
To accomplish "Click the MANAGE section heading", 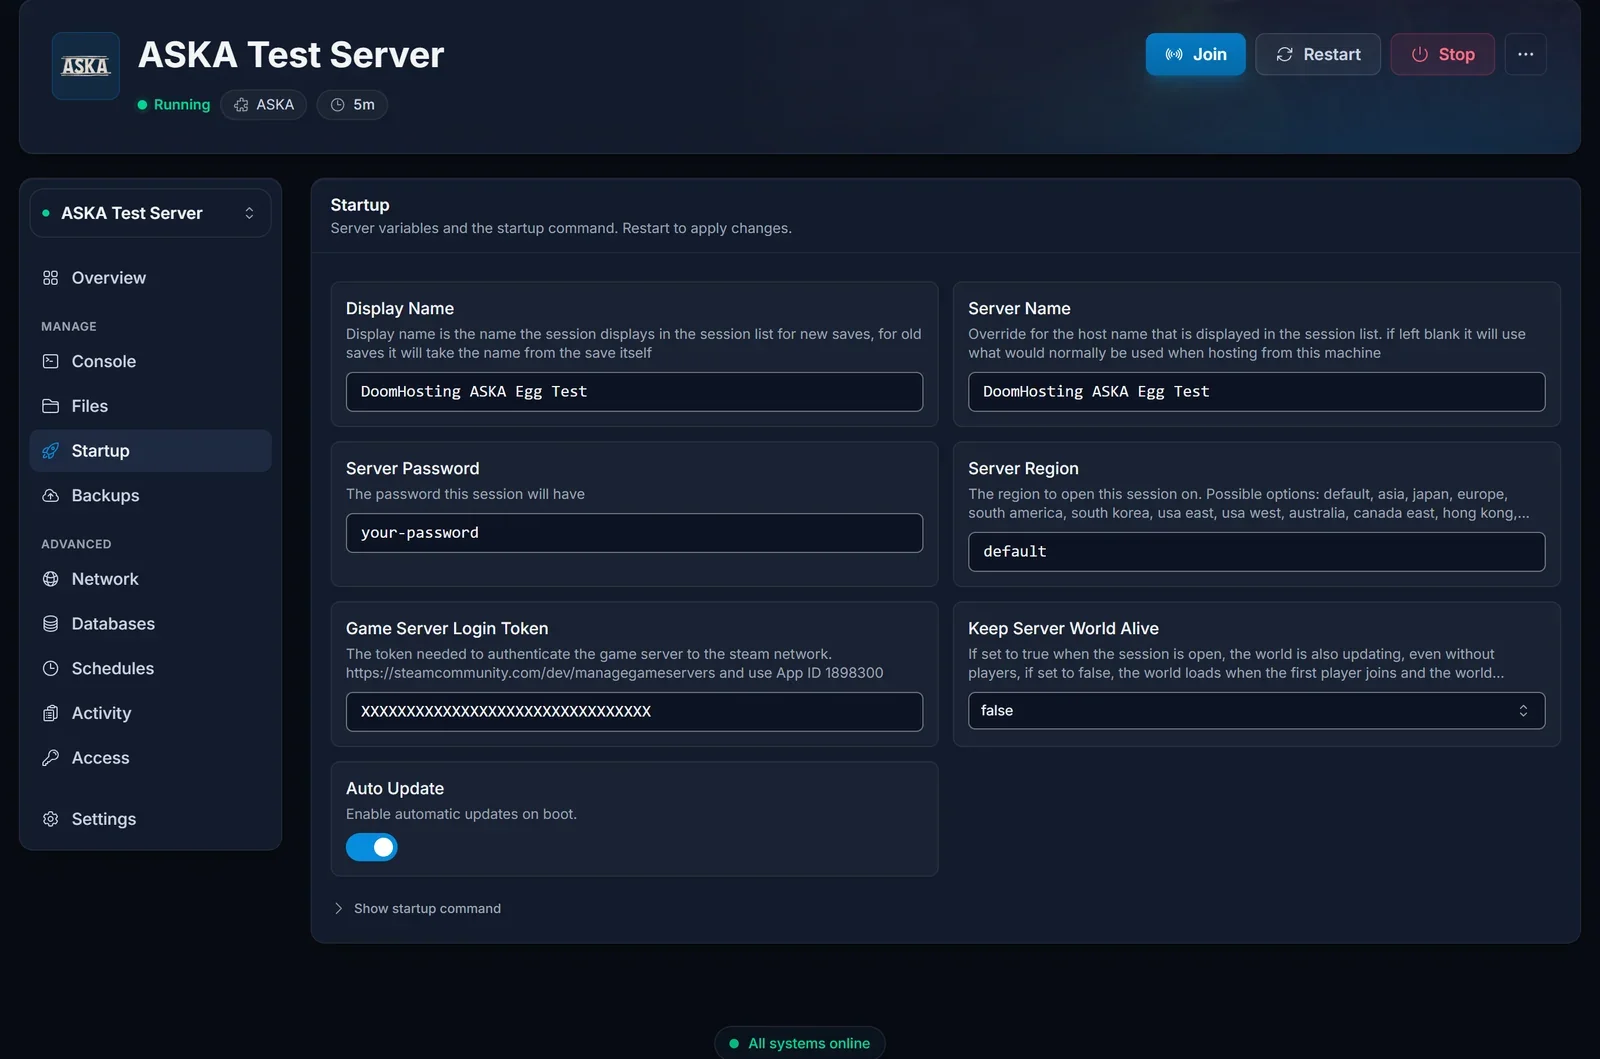I will coord(69,326).
